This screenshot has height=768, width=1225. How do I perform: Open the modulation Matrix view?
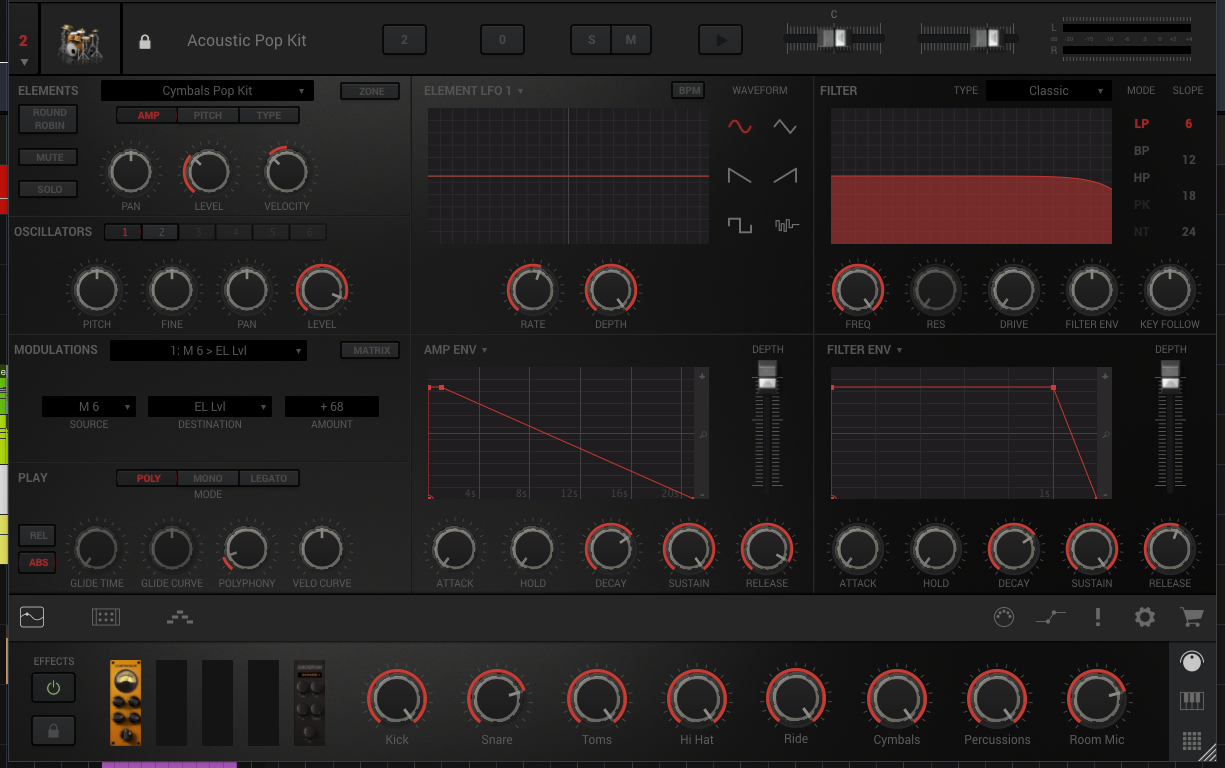pos(370,351)
